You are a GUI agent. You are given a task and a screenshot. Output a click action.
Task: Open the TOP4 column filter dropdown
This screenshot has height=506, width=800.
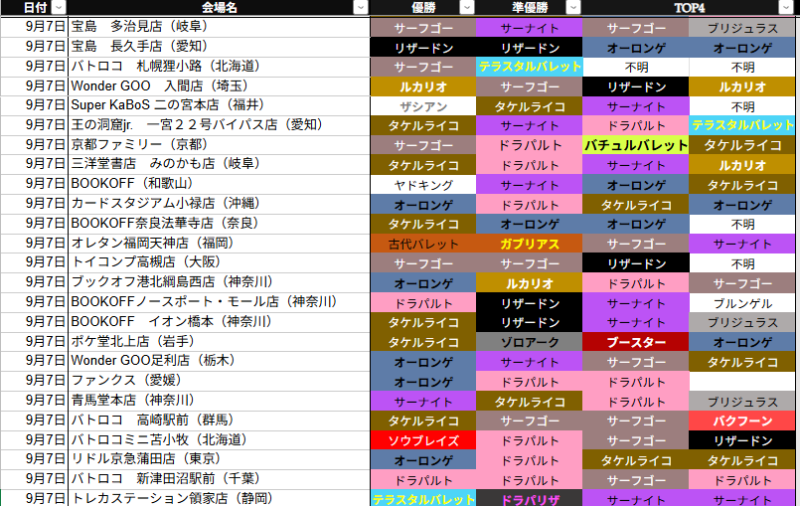[x=786, y=7]
